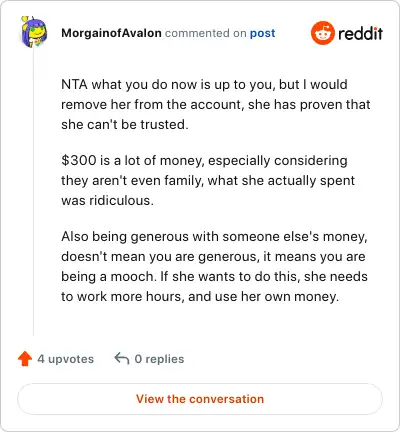
Task: Click the line "was ridiculous."
Action: pos(107,200)
